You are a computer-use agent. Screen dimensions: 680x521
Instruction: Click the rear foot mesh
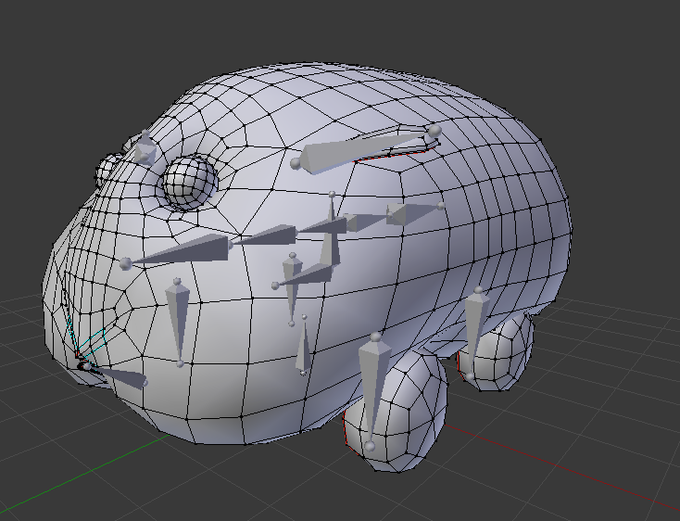point(499,356)
